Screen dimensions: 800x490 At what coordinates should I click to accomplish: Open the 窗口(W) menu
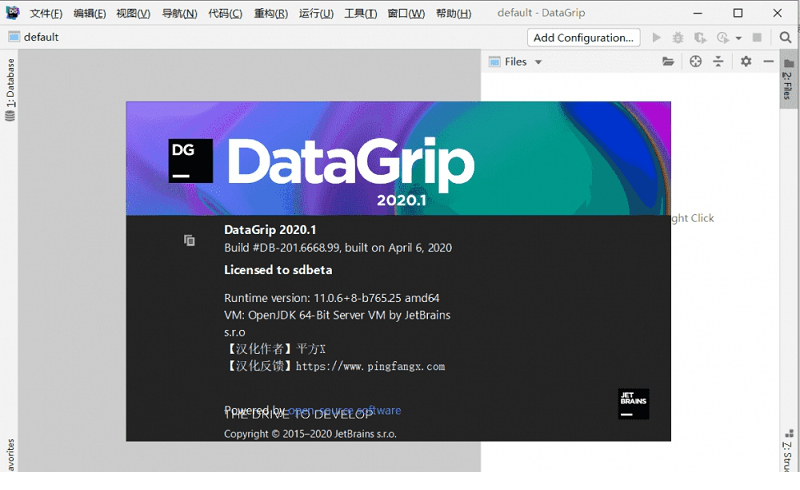(x=406, y=13)
